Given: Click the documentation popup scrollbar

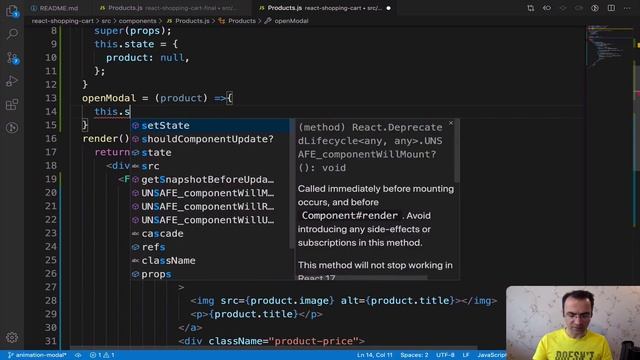Looking at the screenshot, I should 457,151.
